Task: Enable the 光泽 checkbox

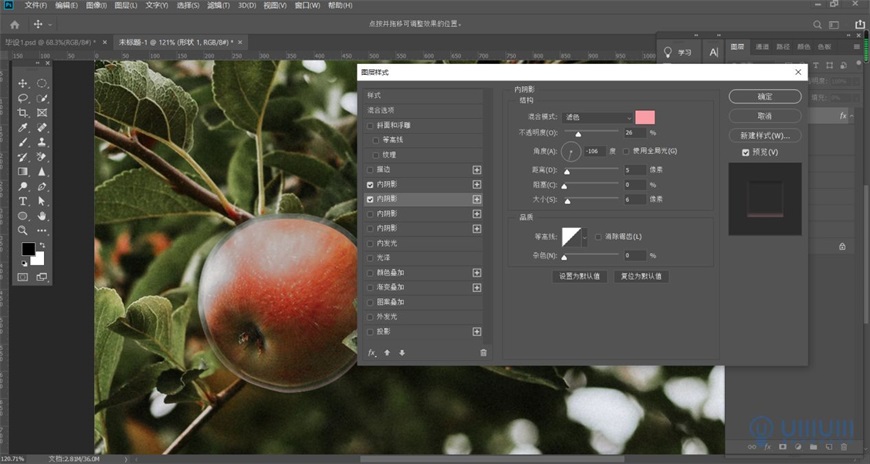Action: [x=370, y=258]
